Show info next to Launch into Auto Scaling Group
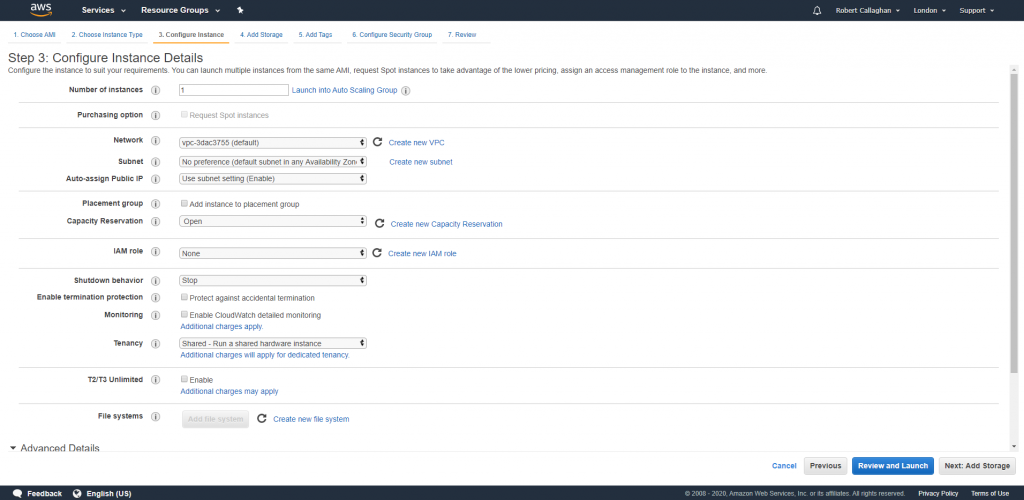The image size is (1024, 500). click(x=406, y=91)
